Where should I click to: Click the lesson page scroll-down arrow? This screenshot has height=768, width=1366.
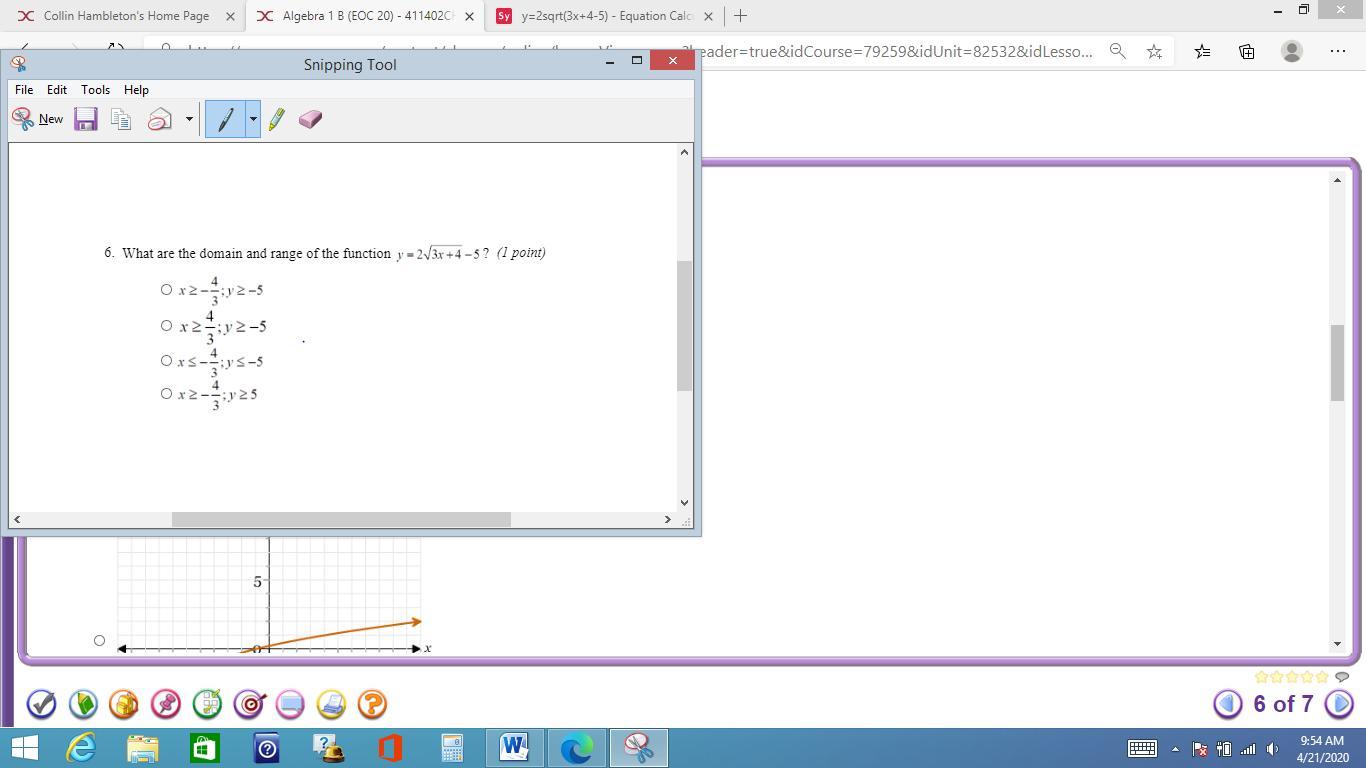1337,644
